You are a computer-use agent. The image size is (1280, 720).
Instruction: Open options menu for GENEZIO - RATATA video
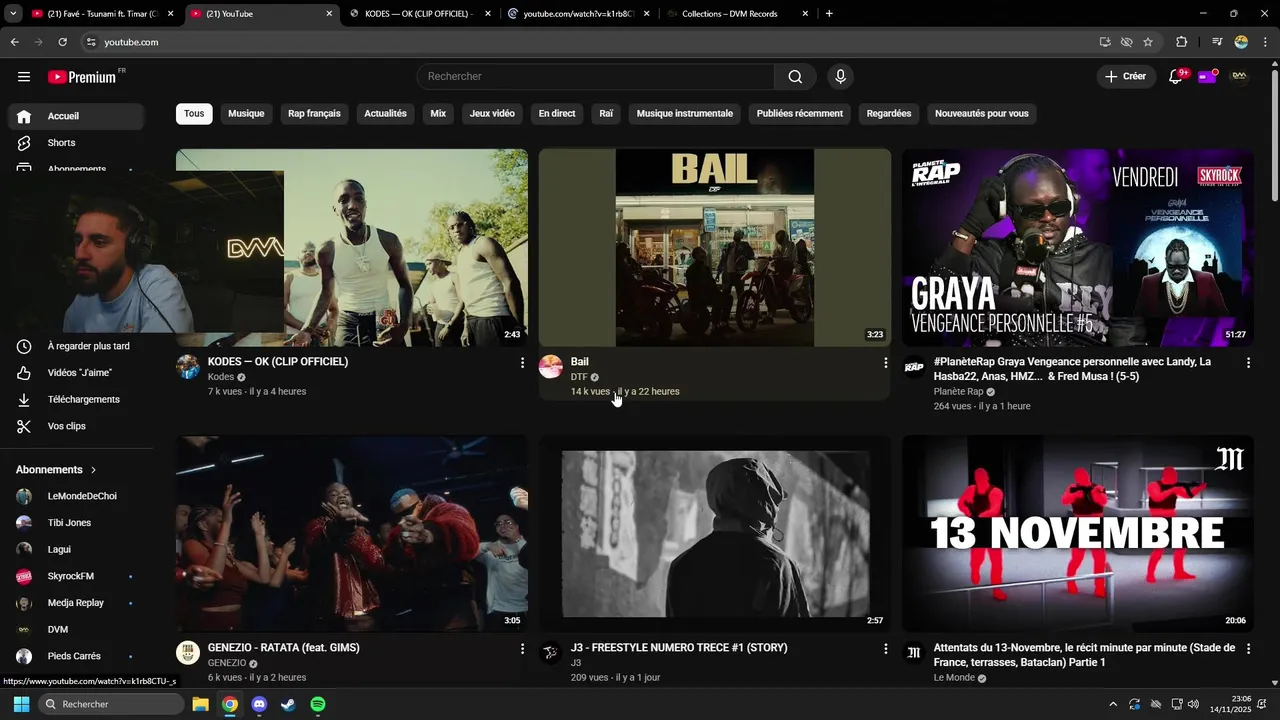click(522, 648)
